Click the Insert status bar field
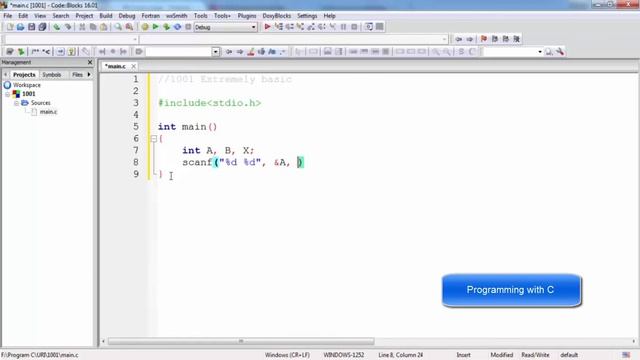640x360 pixels. 463,355
